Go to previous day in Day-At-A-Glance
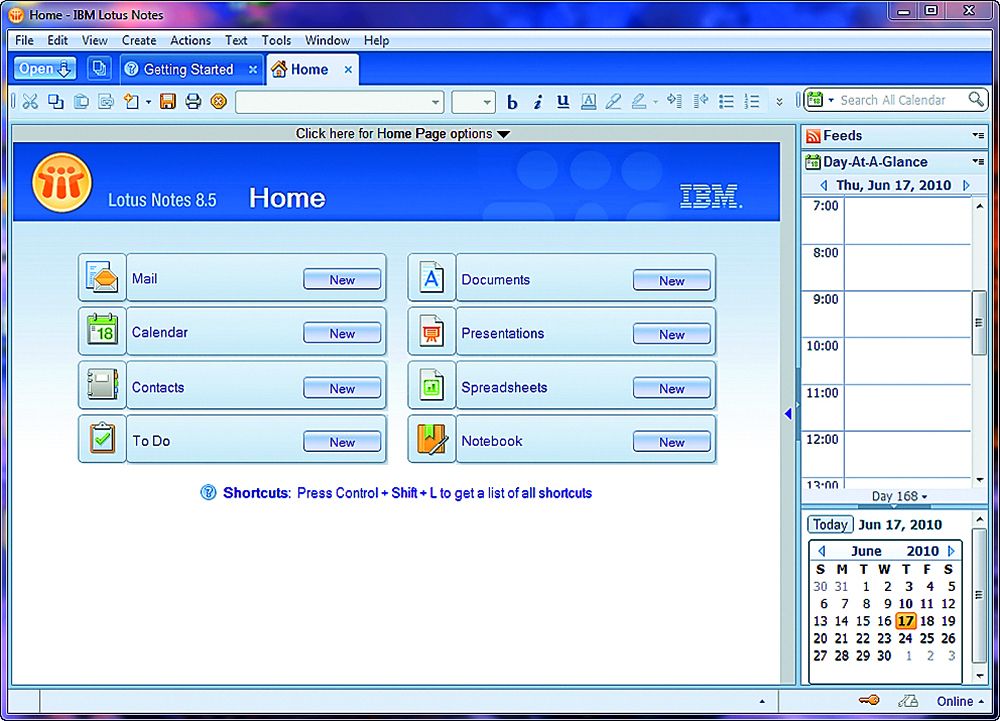This screenshot has width=1000, height=721. 823,186
